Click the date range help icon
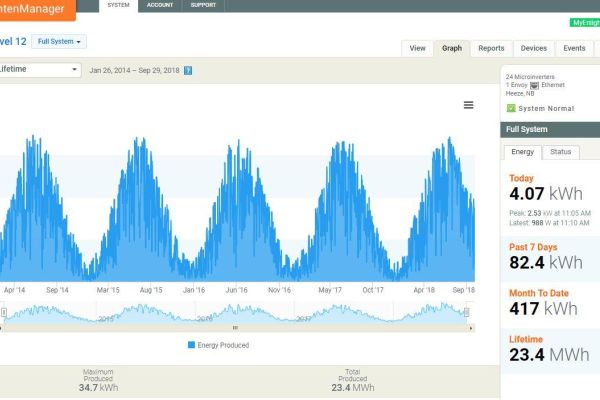 pyautogui.click(x=188, y=71)
